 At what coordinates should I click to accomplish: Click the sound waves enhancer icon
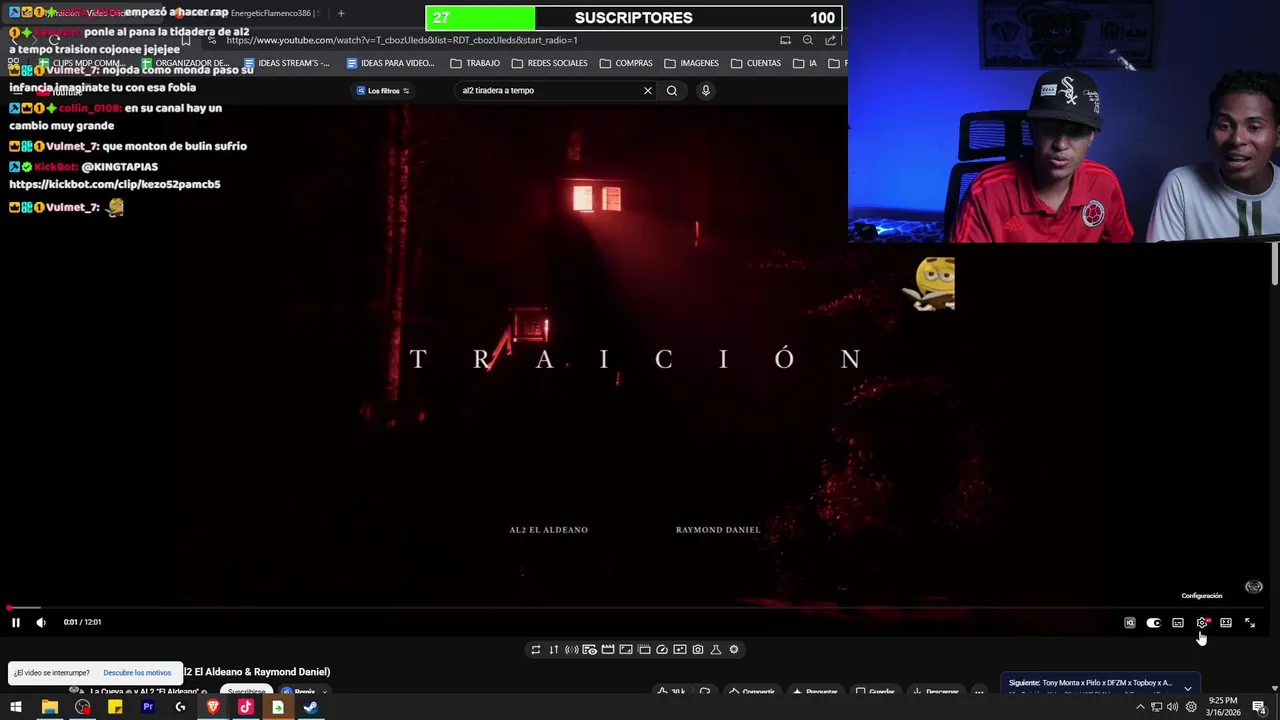[572, 650]
